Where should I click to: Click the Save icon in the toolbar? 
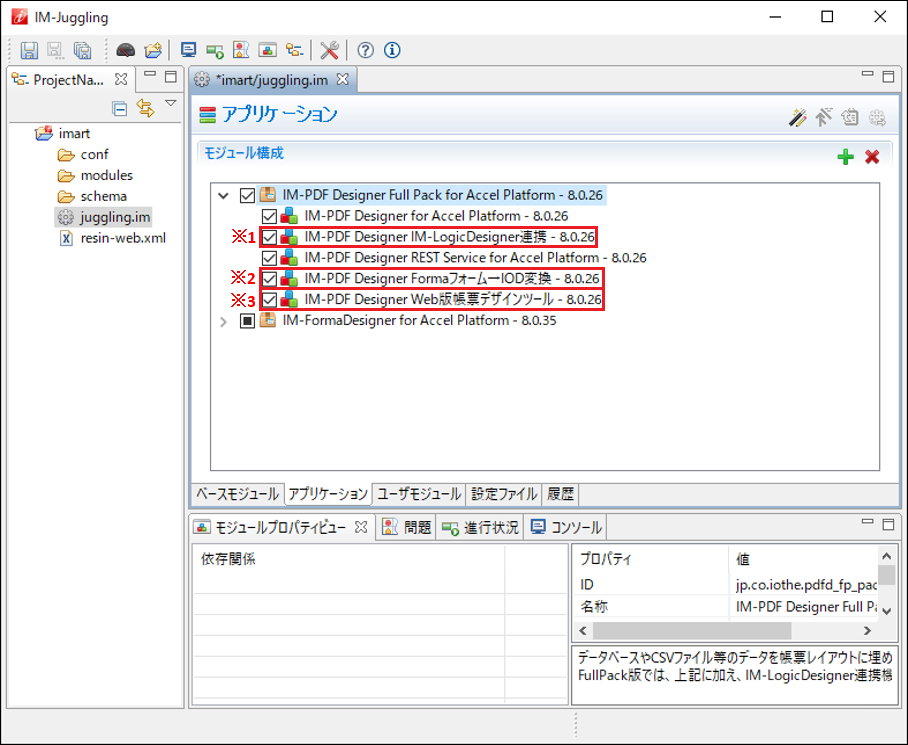29,50
